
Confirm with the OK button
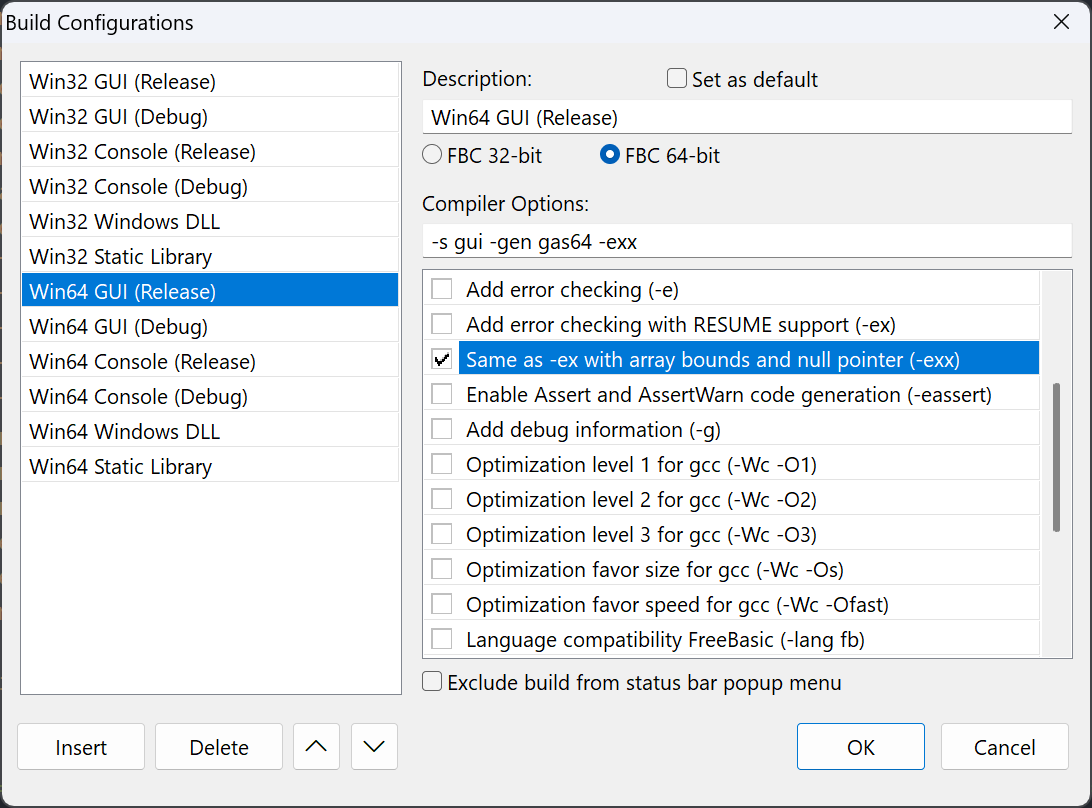(861, 747)
